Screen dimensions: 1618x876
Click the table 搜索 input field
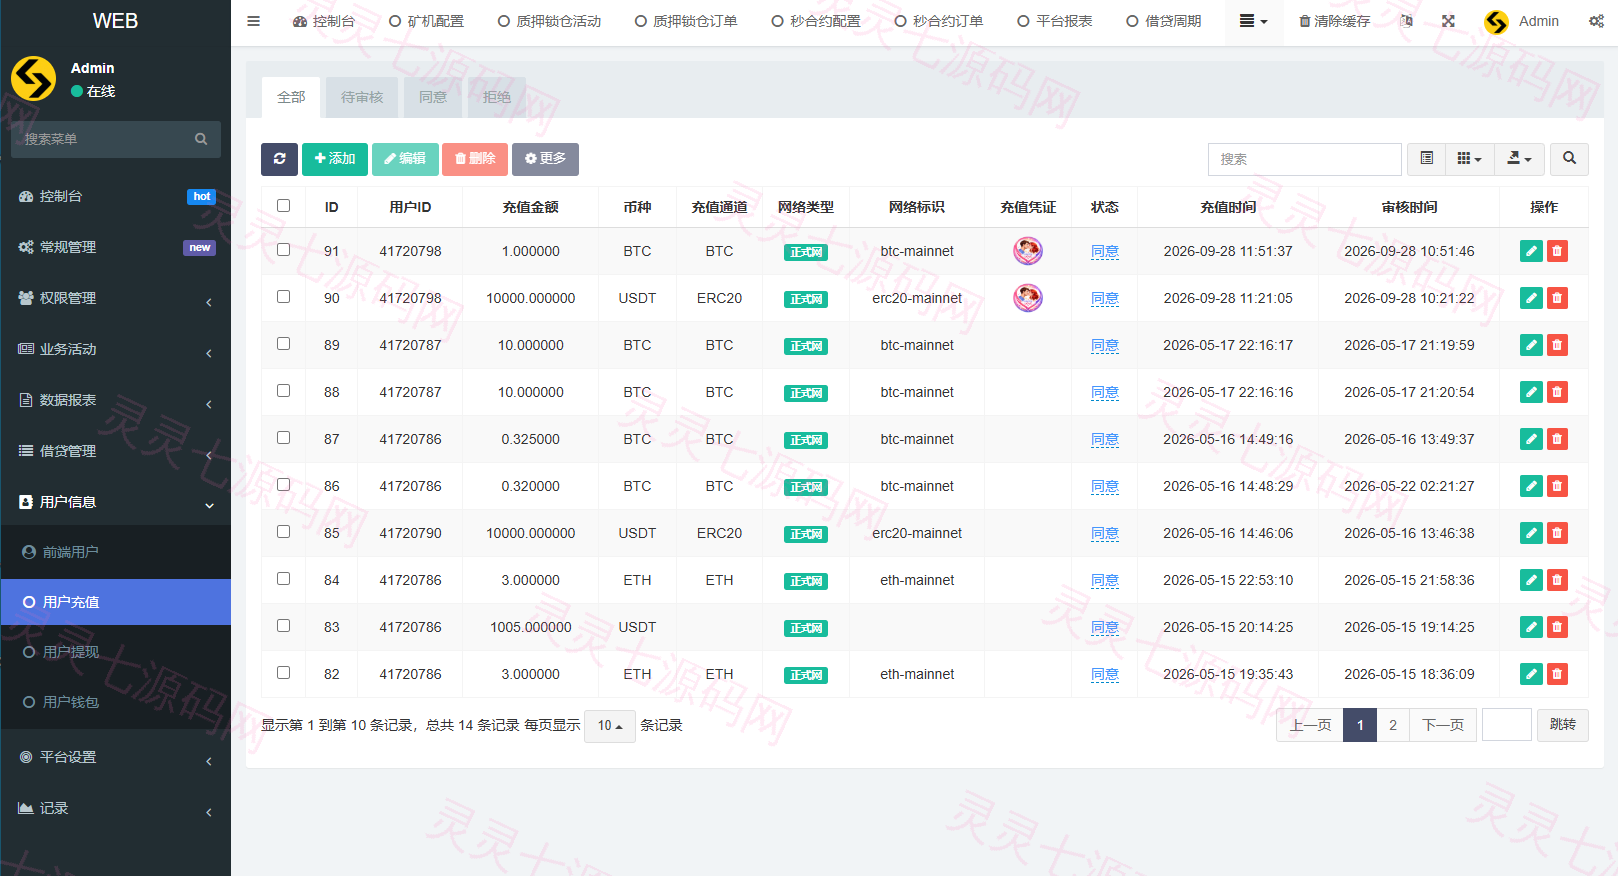coord(1305,159)
